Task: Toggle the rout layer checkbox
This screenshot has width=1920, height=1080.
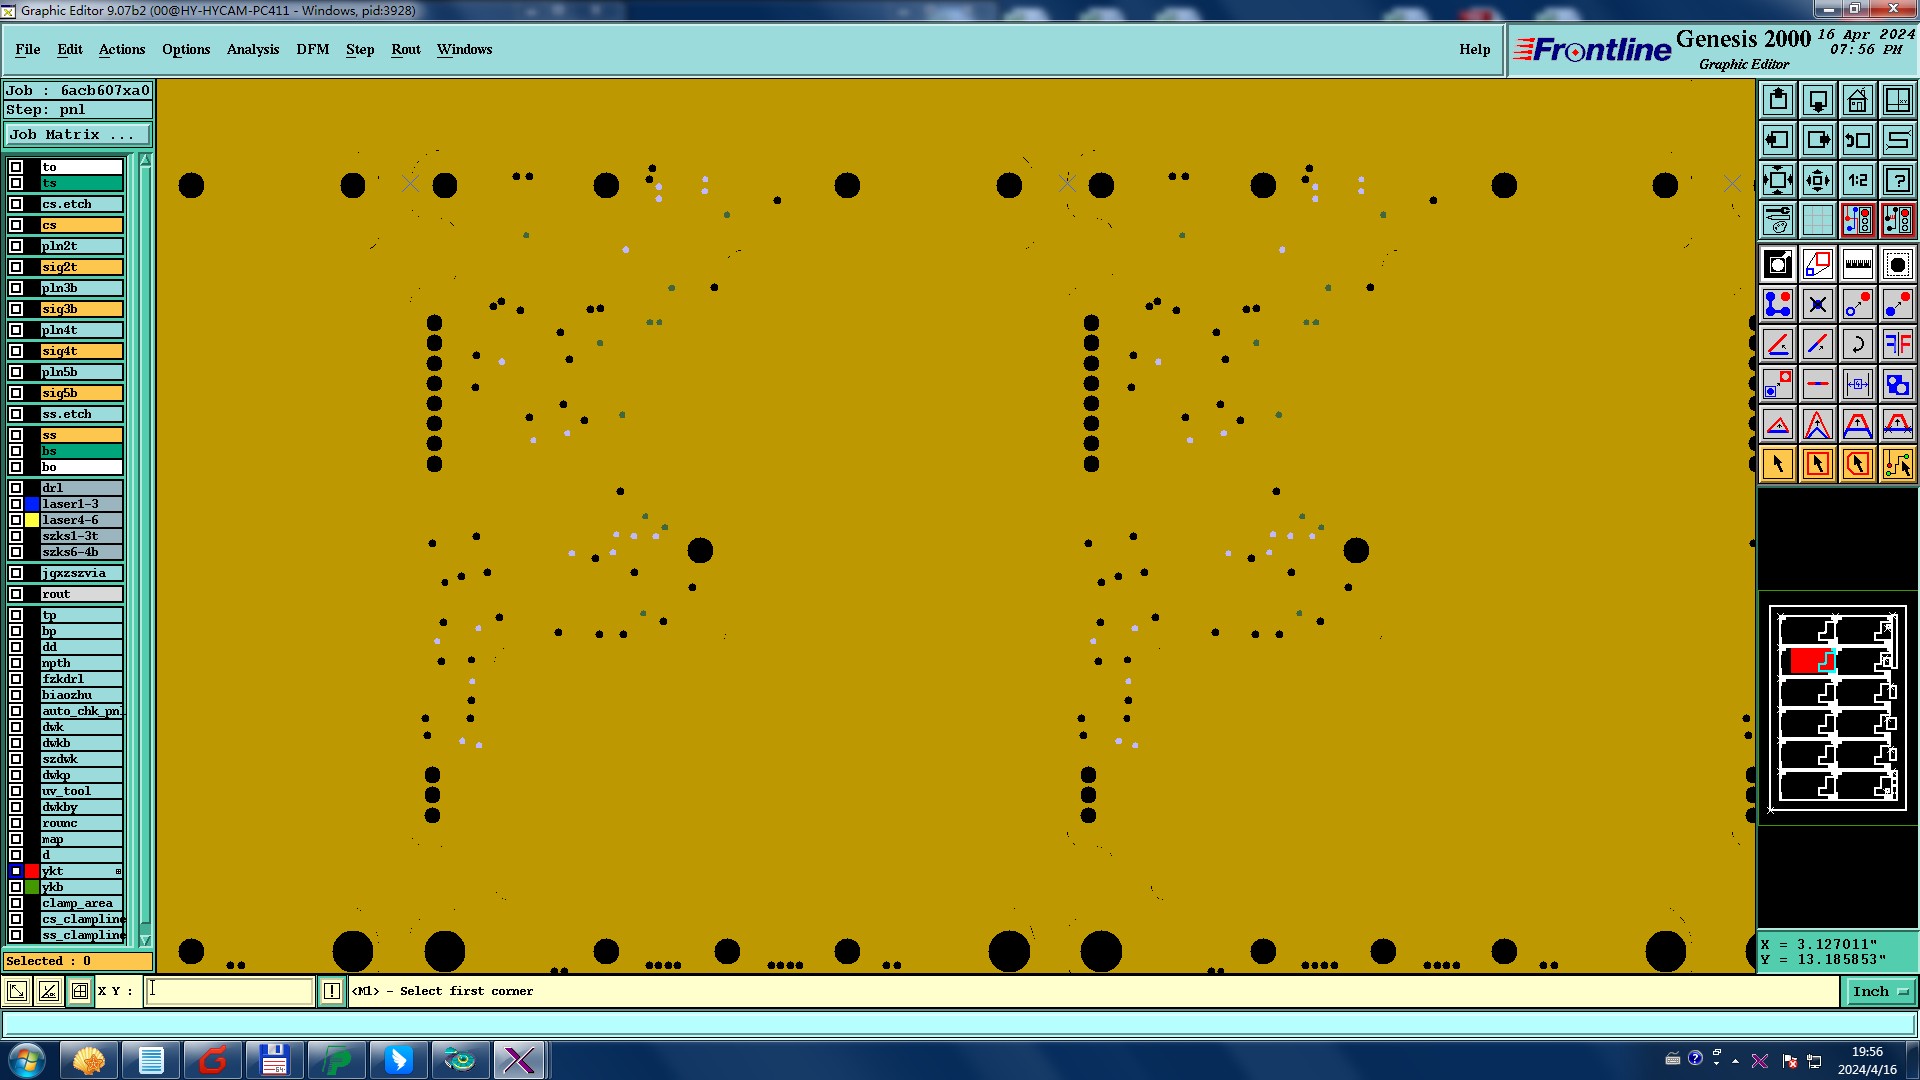Action: pyautogui.click(x=16, y=594)
